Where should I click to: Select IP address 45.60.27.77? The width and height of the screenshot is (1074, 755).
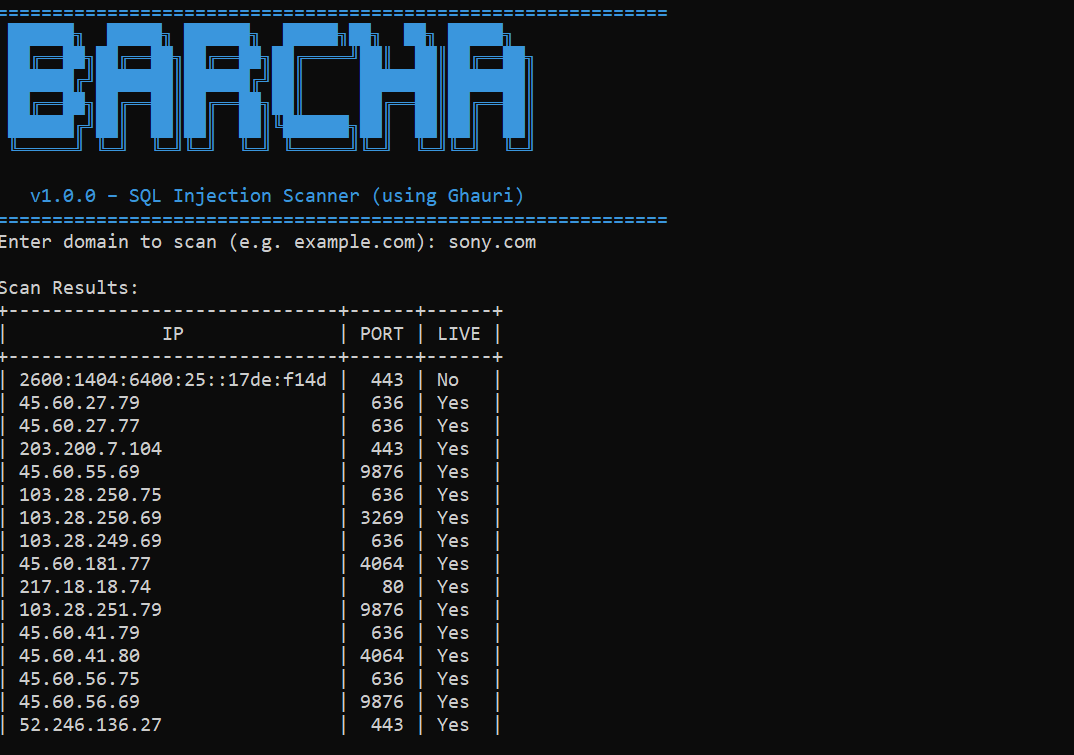(79, 426)
